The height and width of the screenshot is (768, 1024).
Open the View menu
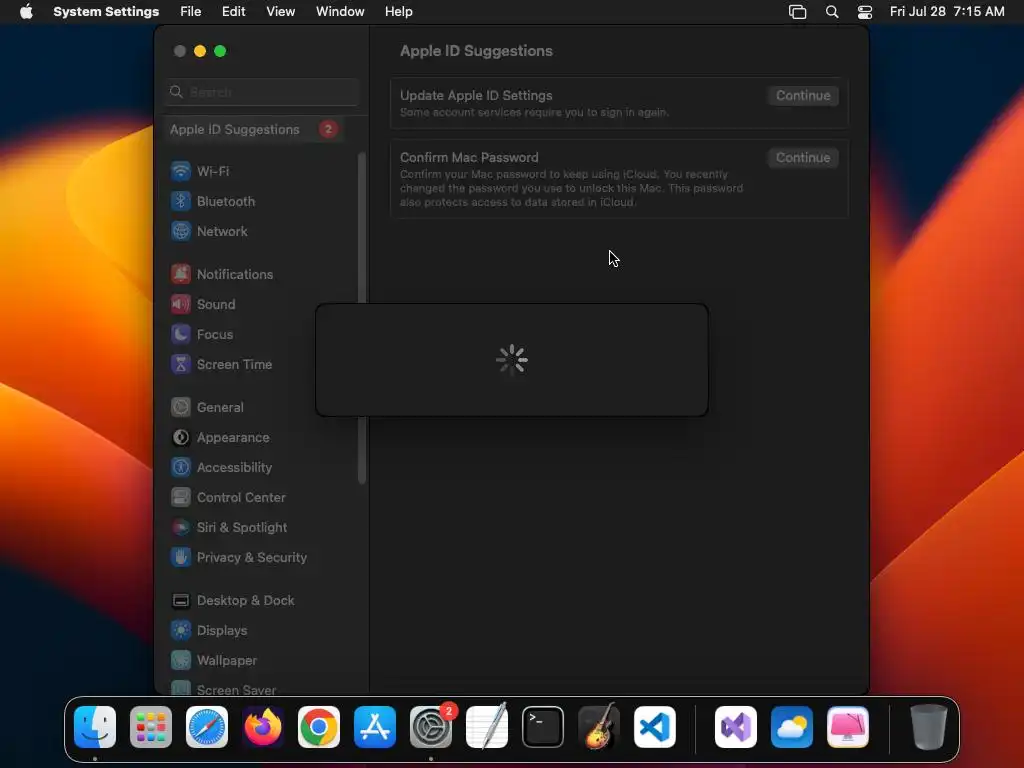point(281,12)
